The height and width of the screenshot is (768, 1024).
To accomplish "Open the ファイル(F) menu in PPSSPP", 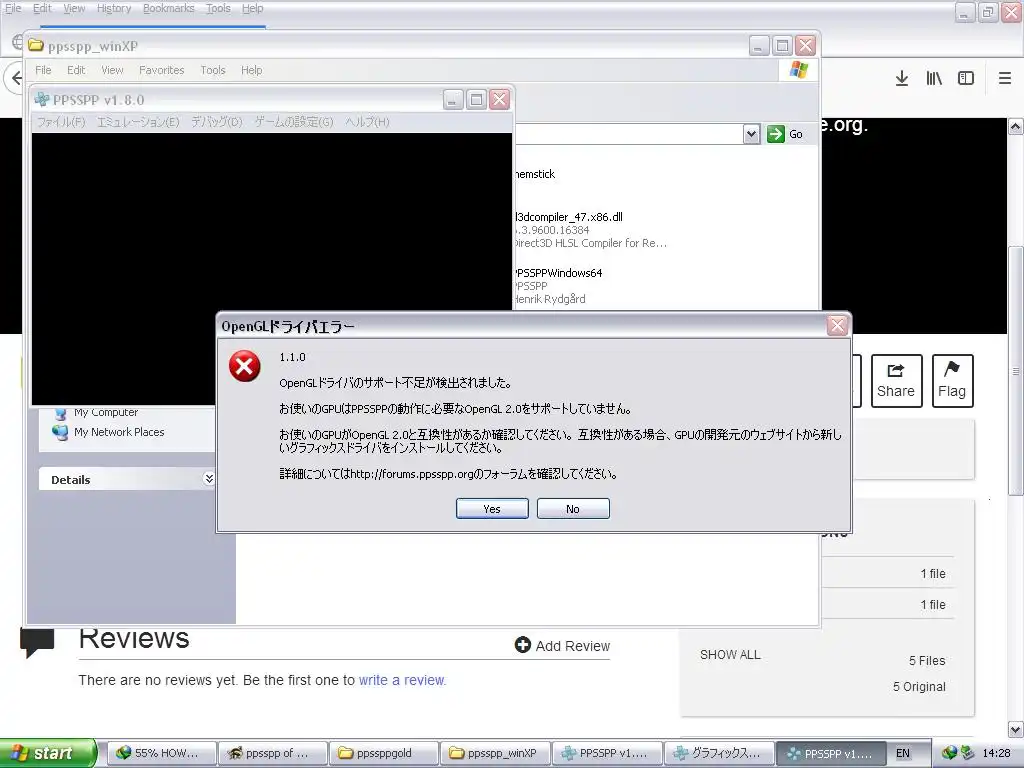I will [x=61, y=122].
